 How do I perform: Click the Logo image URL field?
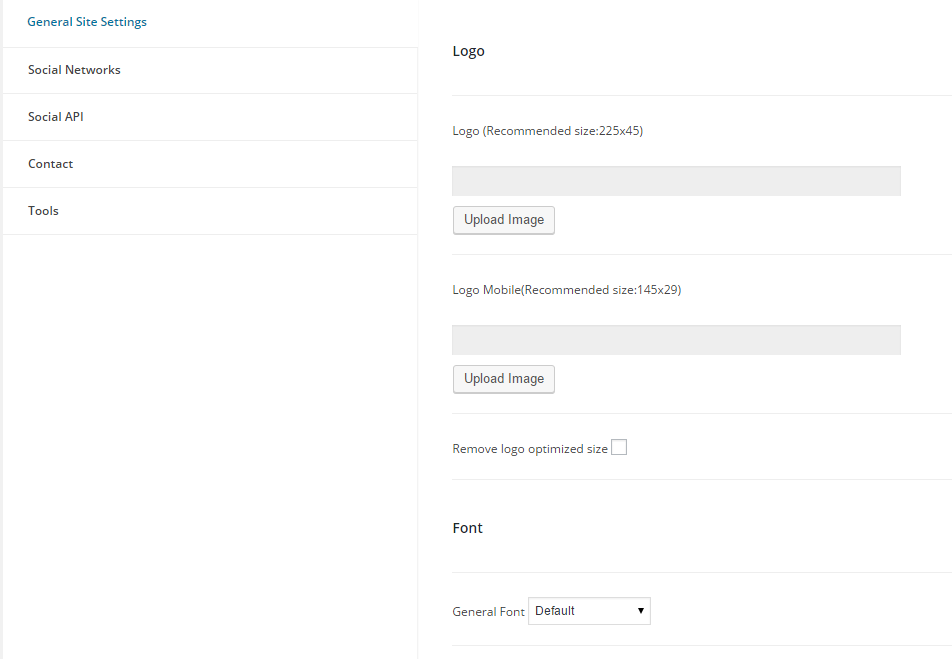tap(676, 181)
